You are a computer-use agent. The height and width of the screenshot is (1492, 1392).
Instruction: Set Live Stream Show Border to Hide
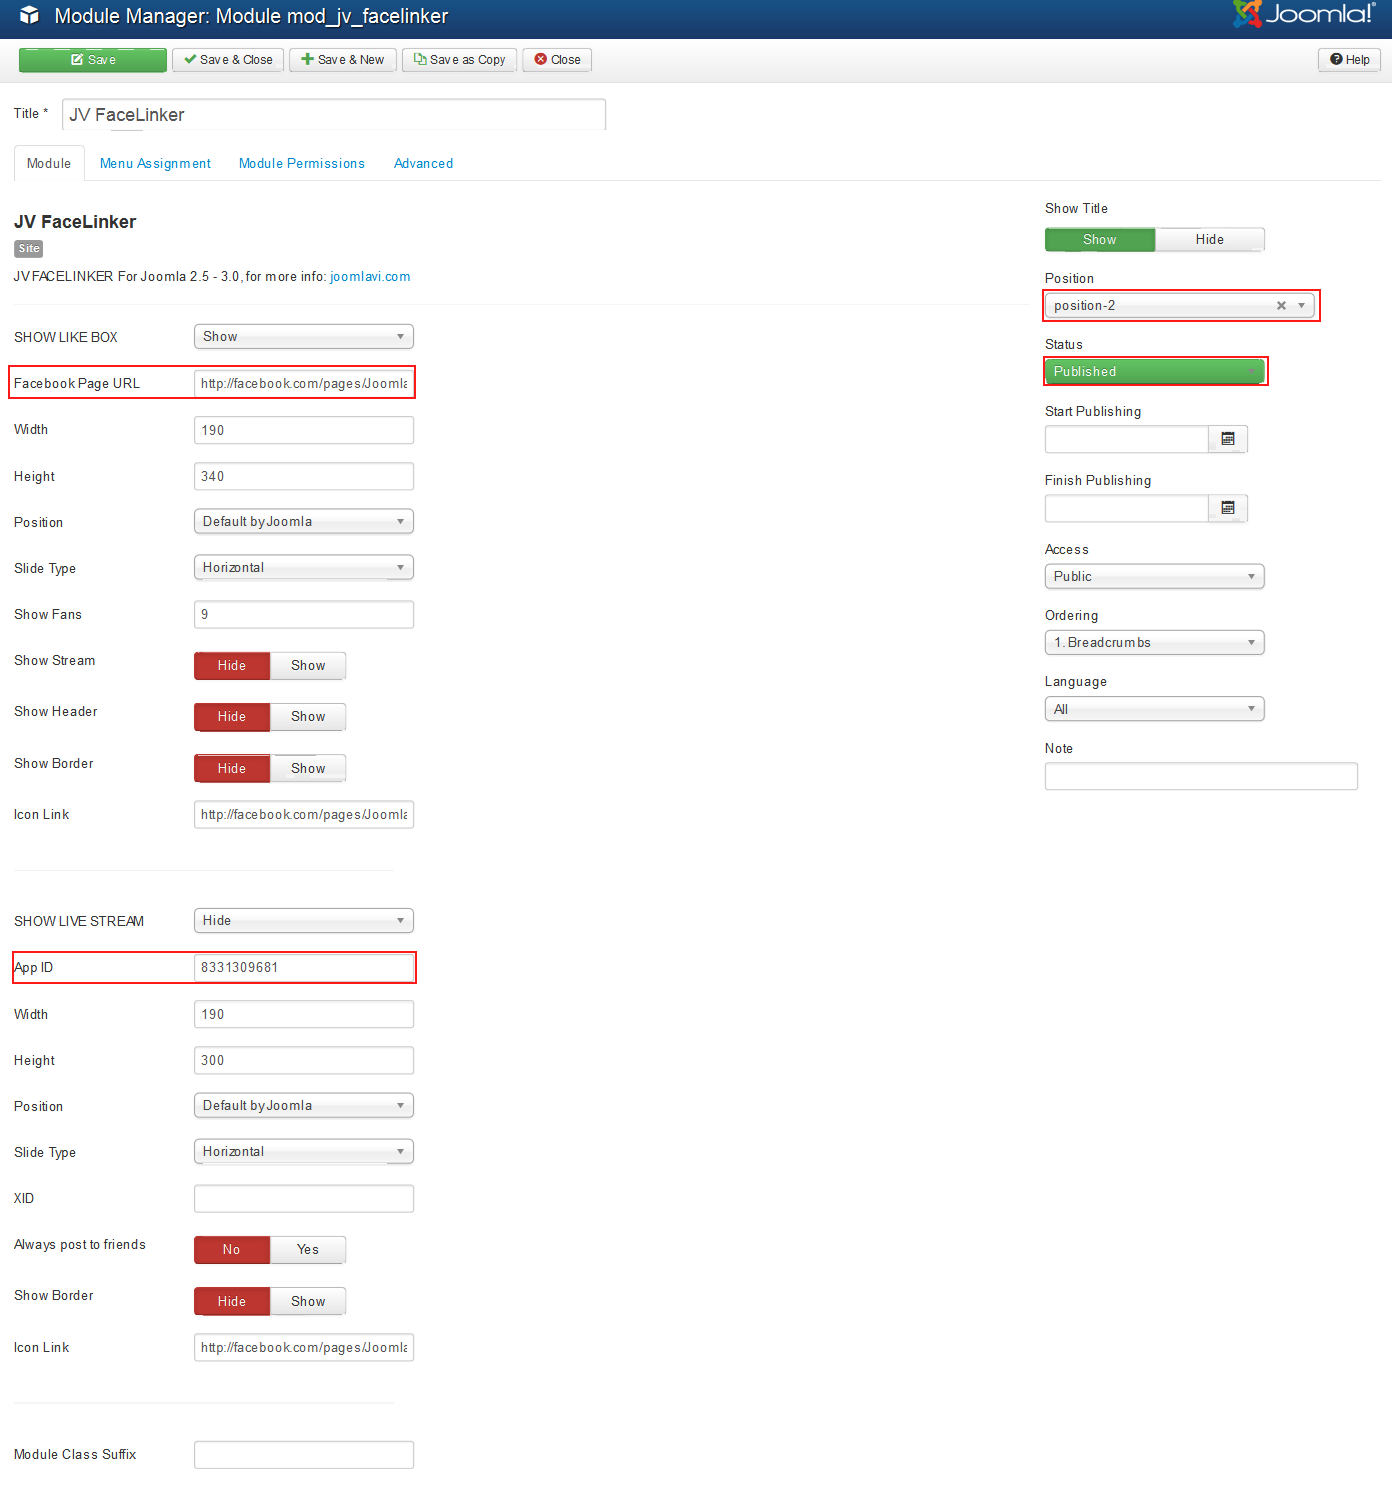pos(232,1302)
